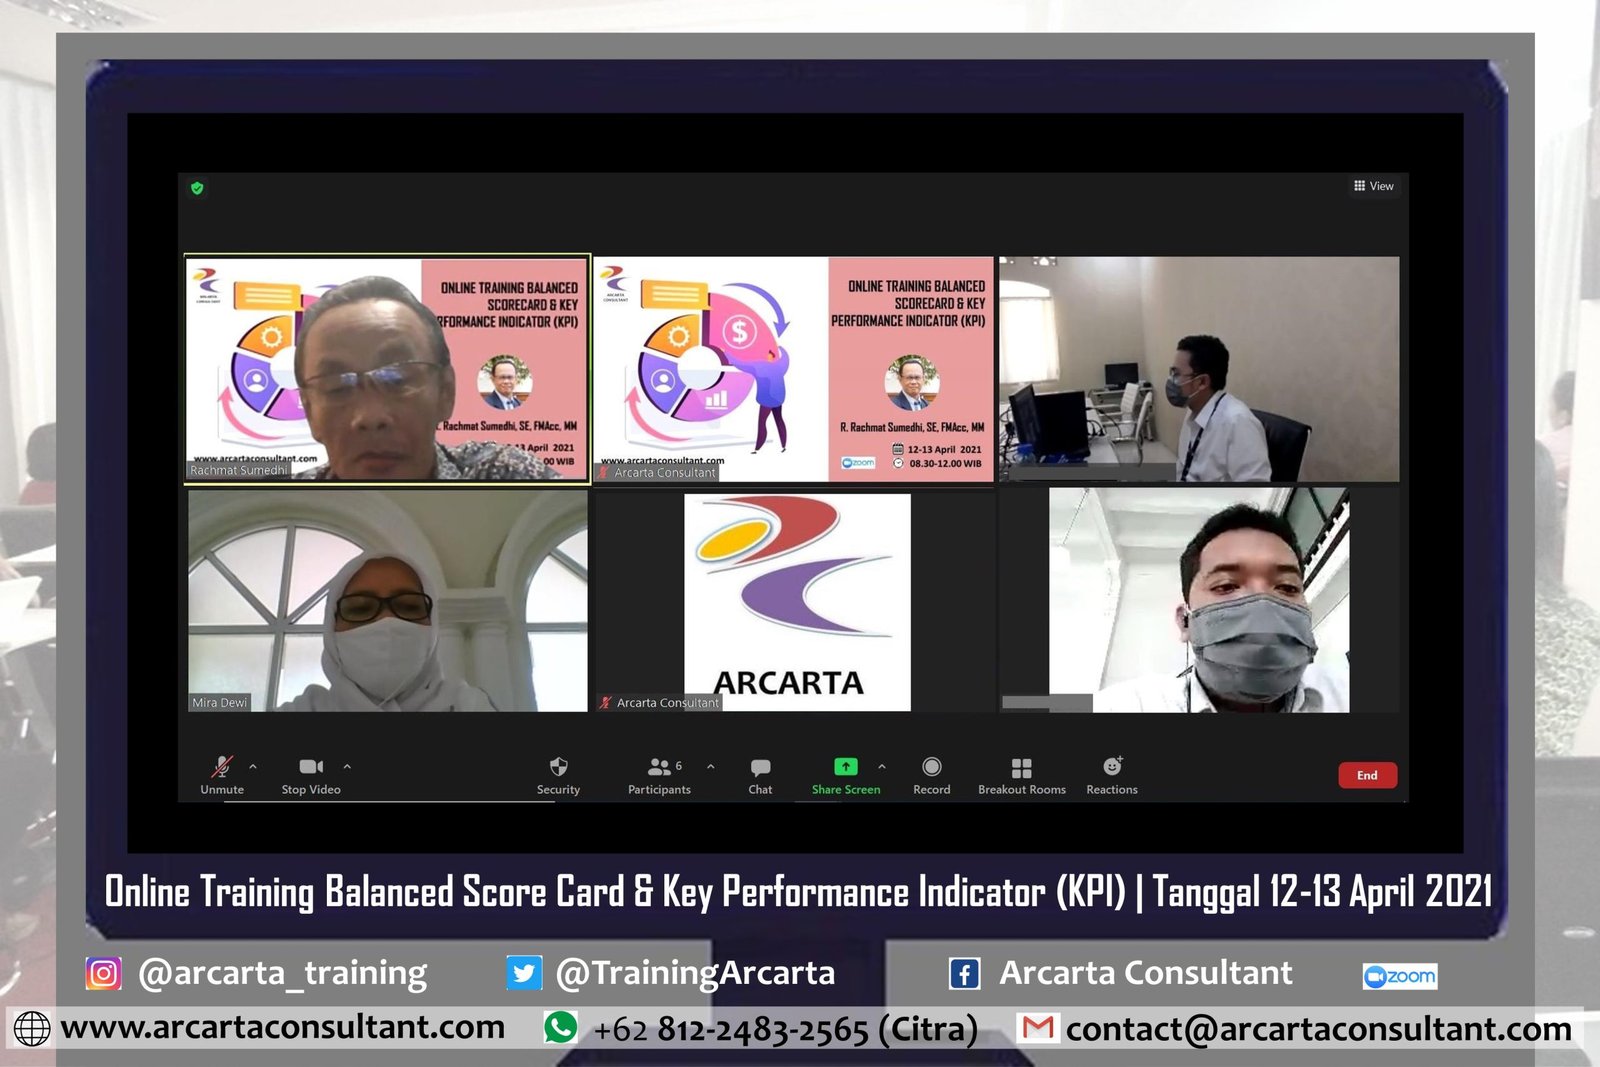This screenshot has width=1600, height=1067.
Task: Open the Security shield menu
Action: [x=558, y=767]
